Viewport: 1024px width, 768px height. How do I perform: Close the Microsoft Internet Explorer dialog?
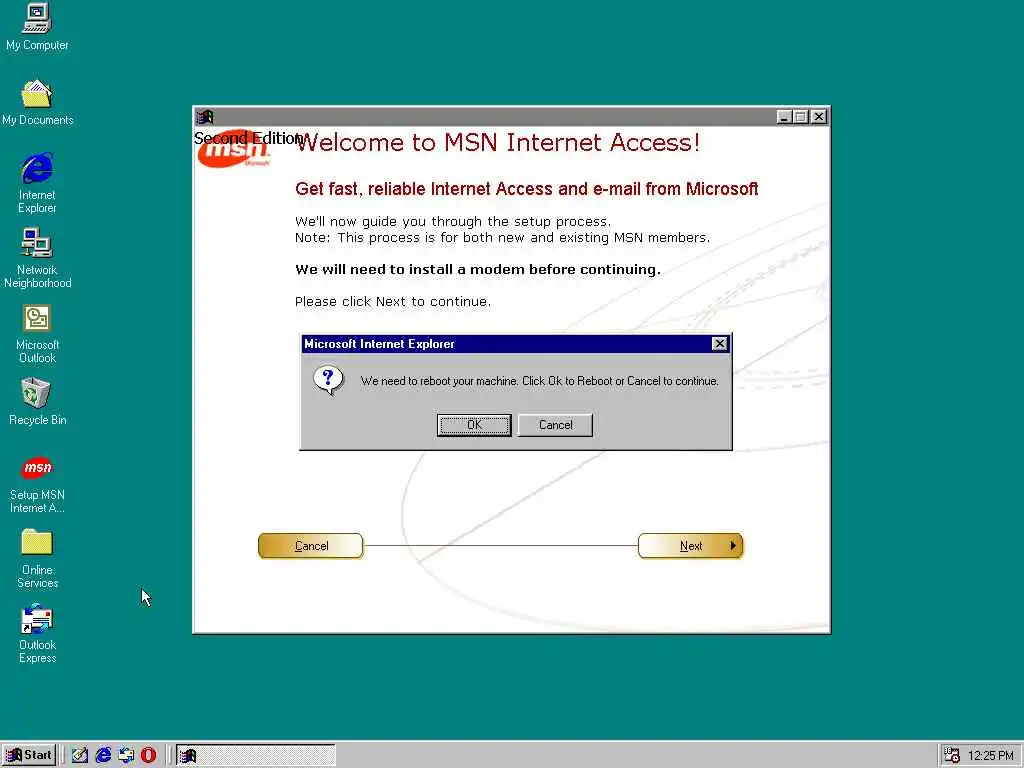pyautogui.click(x=719, y=344)
